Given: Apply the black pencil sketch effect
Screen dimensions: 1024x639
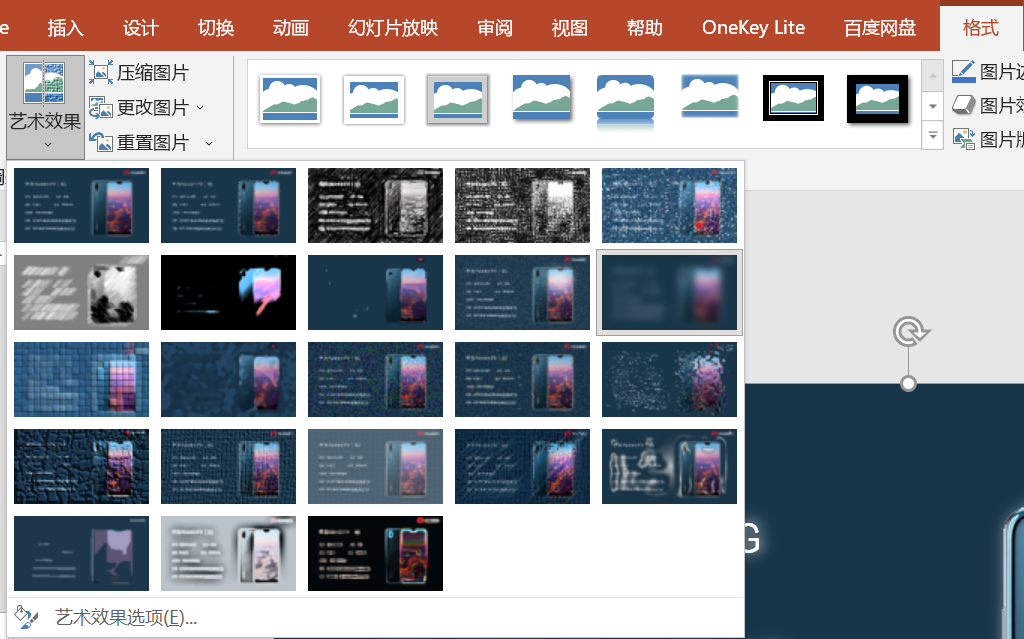Looking at the screenshot, I should (376, 205).
